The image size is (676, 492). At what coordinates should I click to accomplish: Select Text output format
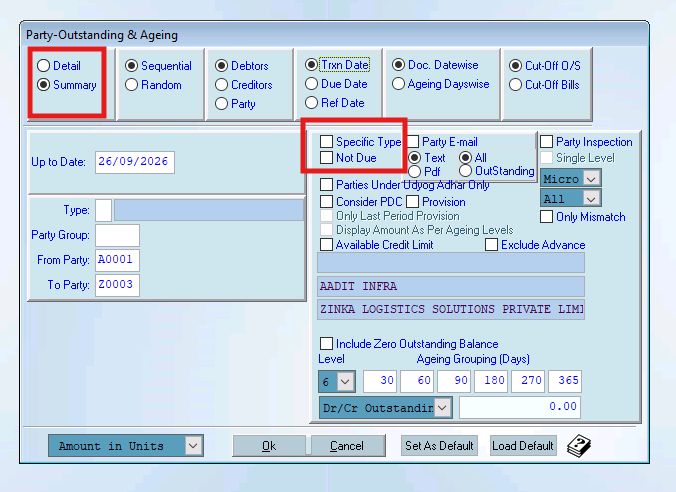pyautogui.click(x=414, y=158)
